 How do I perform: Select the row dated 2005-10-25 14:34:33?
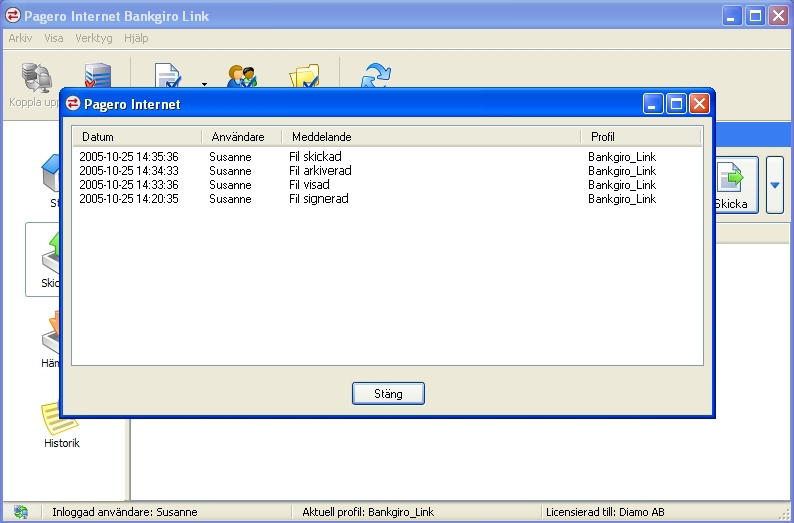click(387, 171)
